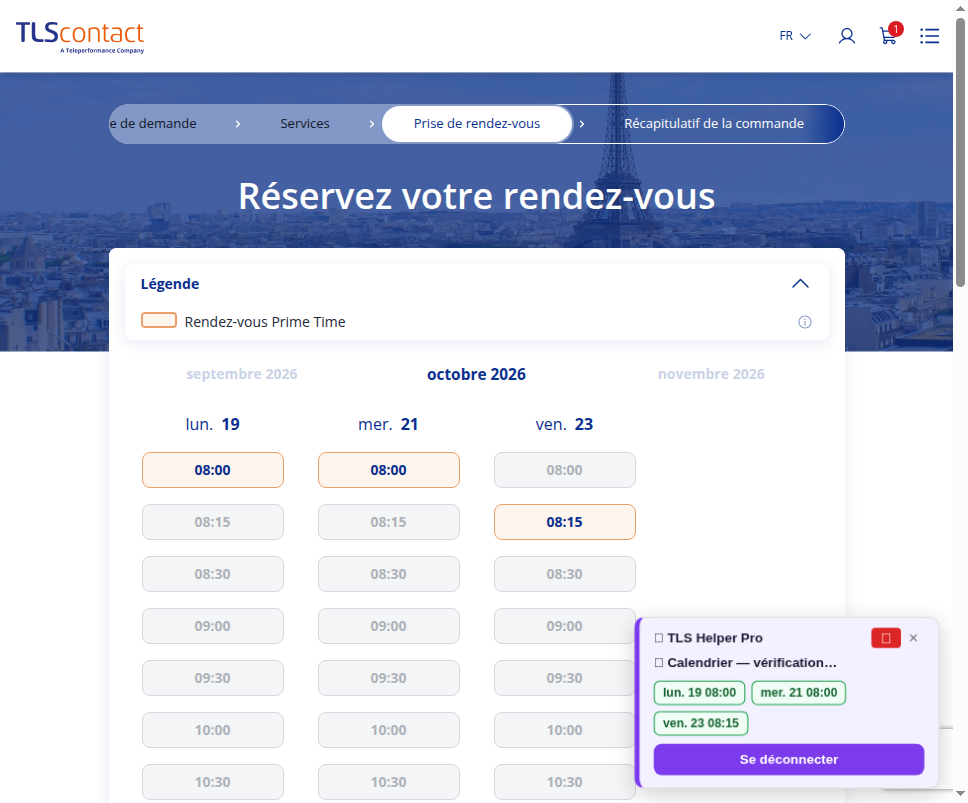Click the 'ven. 23 08:15' helper chip

pos(701,723)
